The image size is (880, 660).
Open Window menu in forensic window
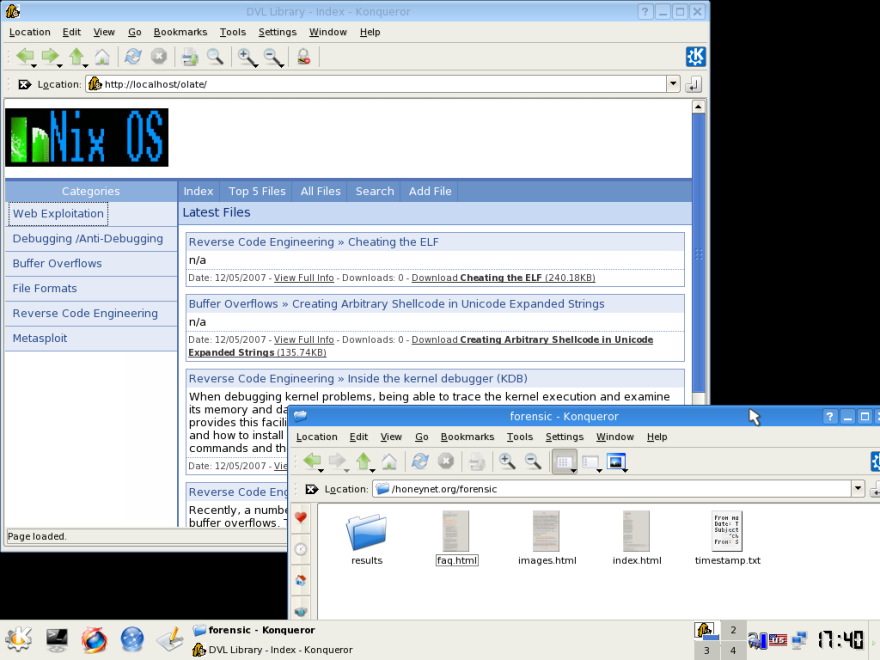[615, 437]
